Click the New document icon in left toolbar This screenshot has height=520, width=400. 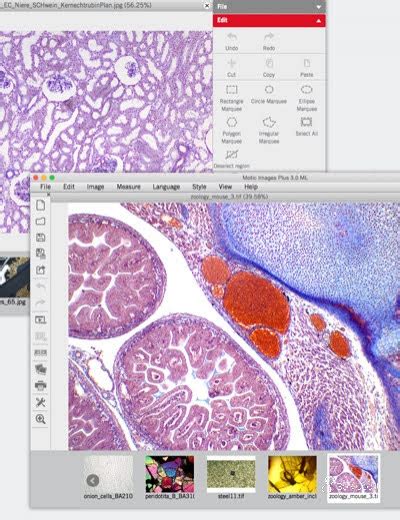[40, 205]
